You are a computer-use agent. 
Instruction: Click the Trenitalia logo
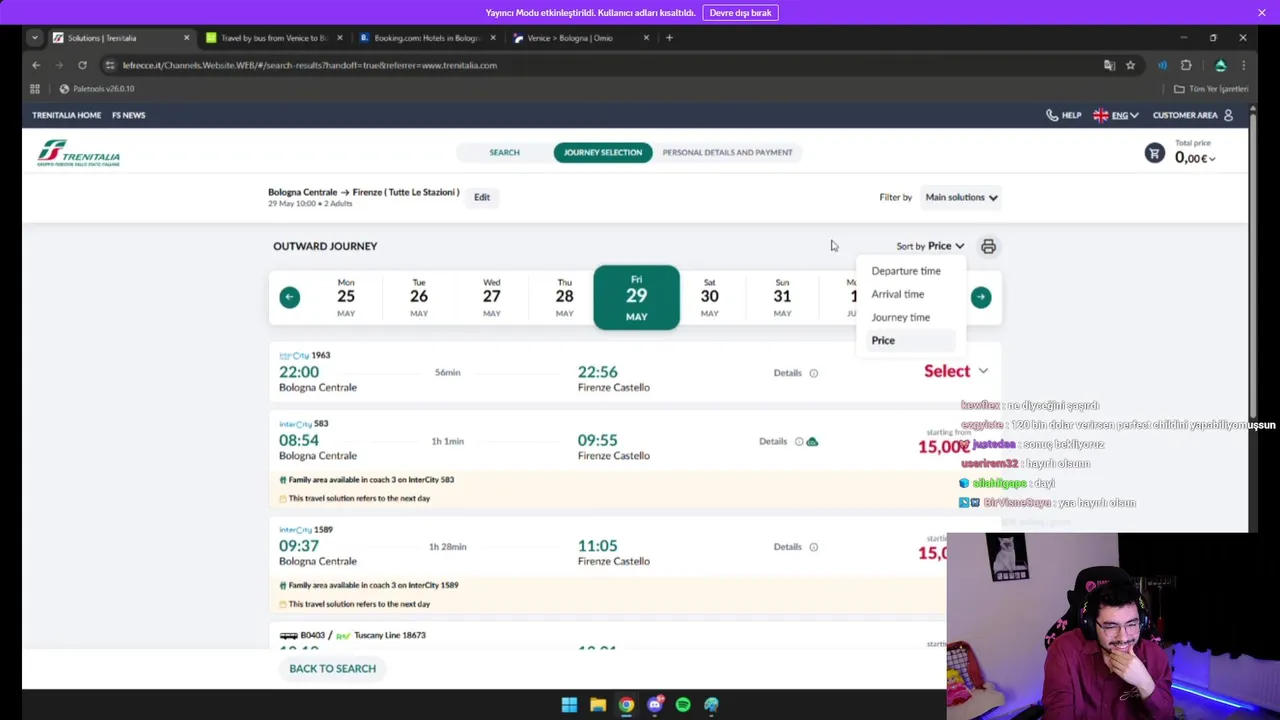click(x=78, y=153)
